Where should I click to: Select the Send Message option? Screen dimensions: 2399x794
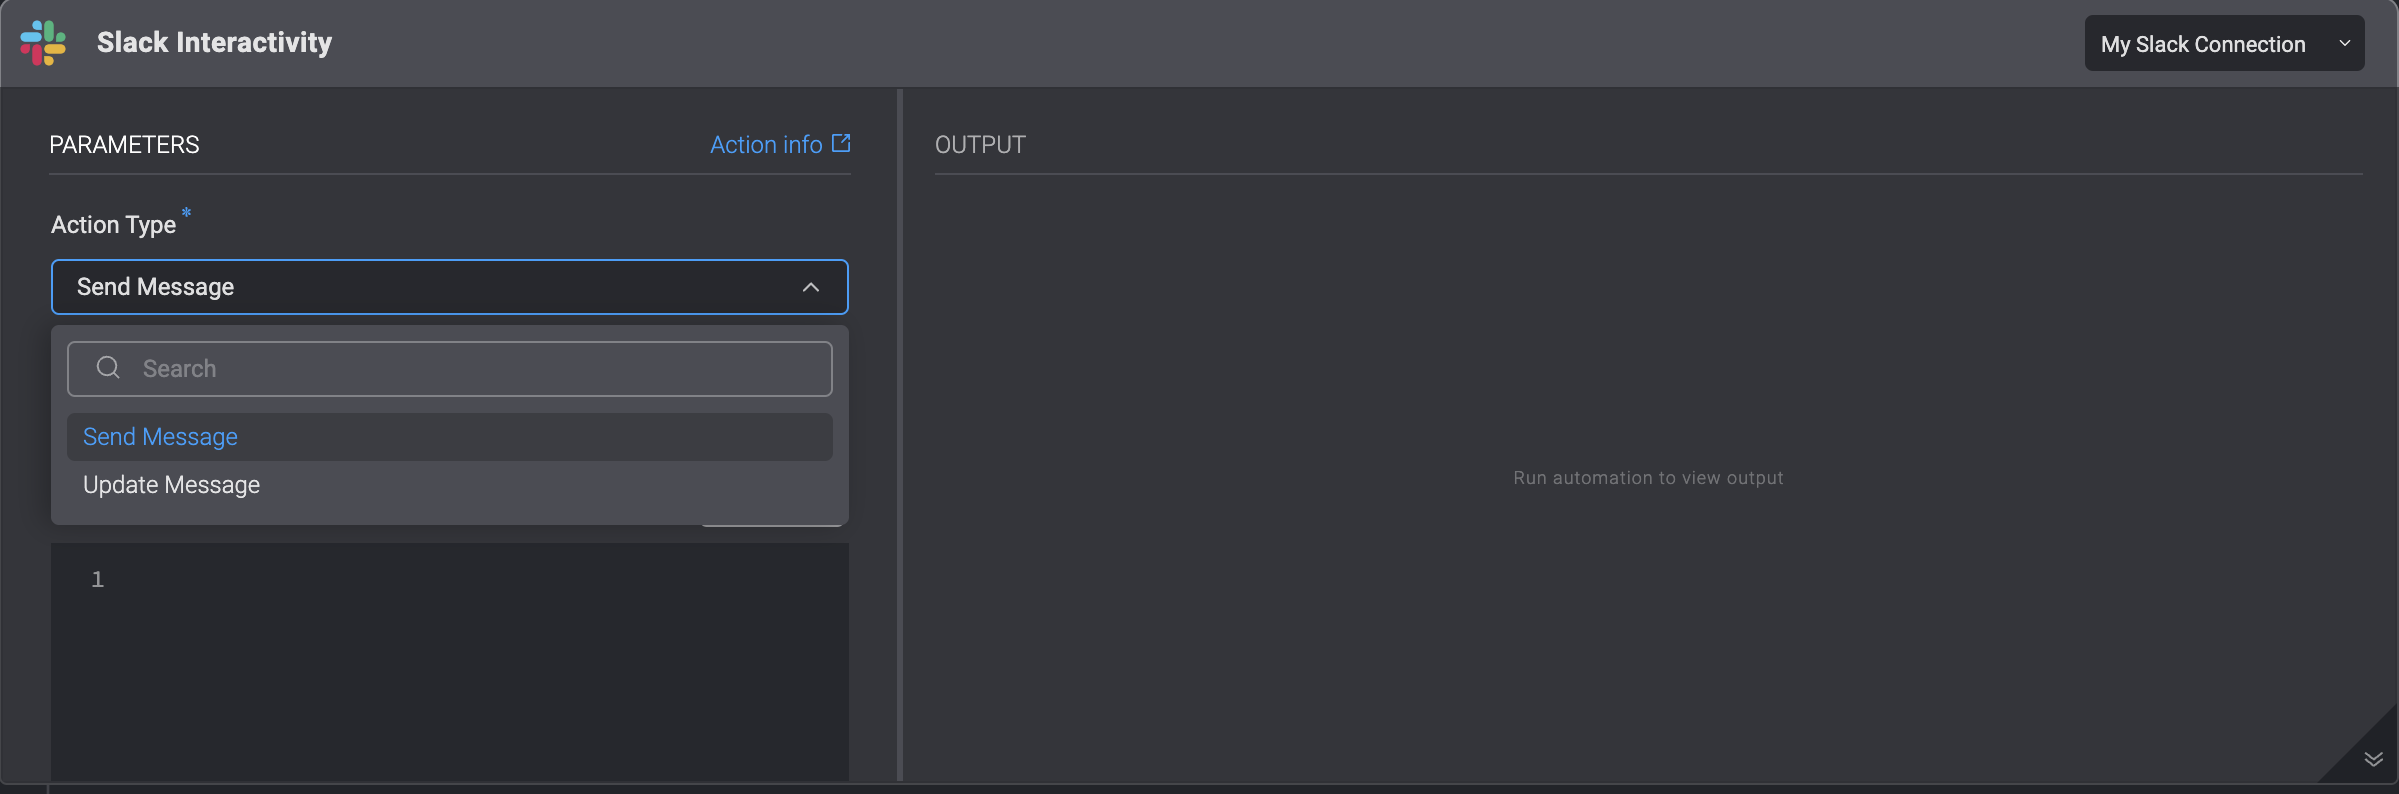[x=450, y=437]
